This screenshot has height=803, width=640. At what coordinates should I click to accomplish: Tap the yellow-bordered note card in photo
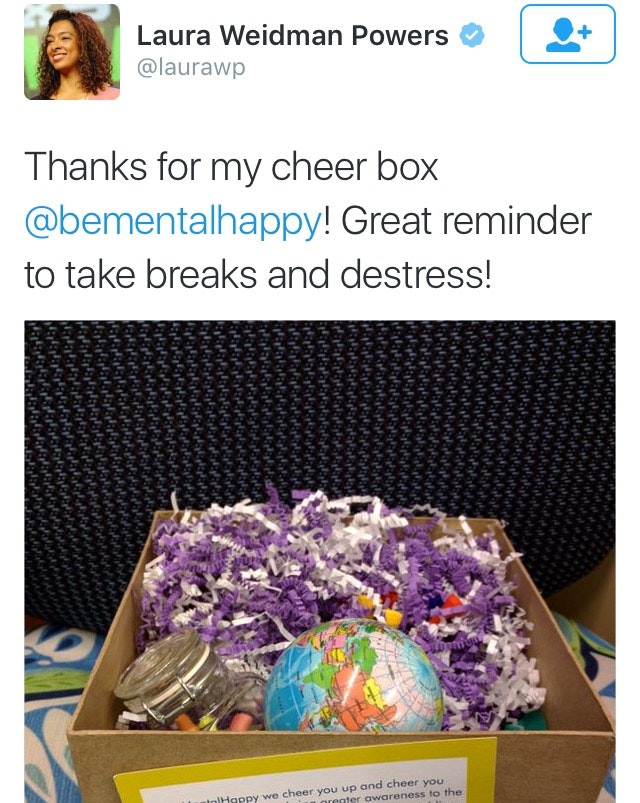click(305, 773)
